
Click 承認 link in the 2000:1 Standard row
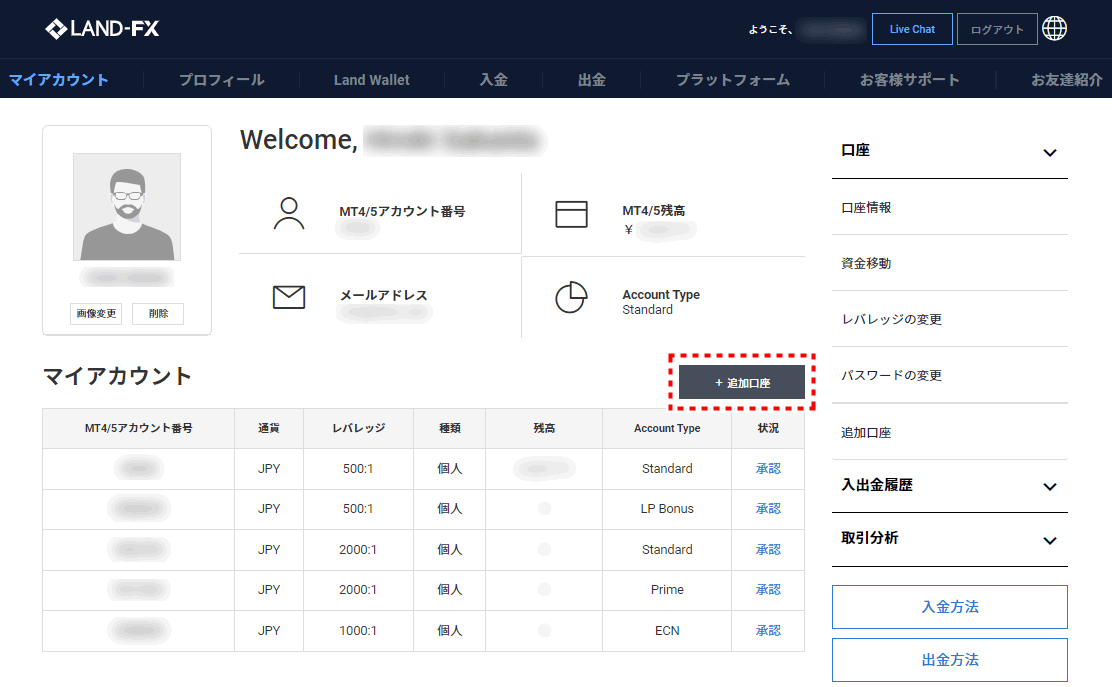tap(768, 549)
